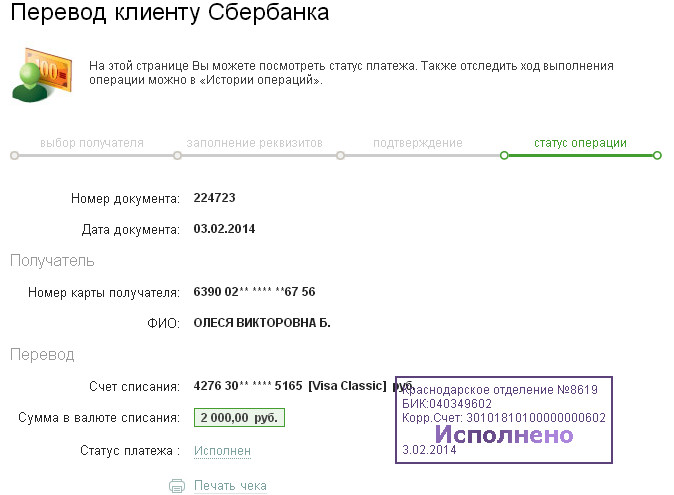This screenshot has height=495, width=674.
Task: Click the ФИО label
Action: 163,324
